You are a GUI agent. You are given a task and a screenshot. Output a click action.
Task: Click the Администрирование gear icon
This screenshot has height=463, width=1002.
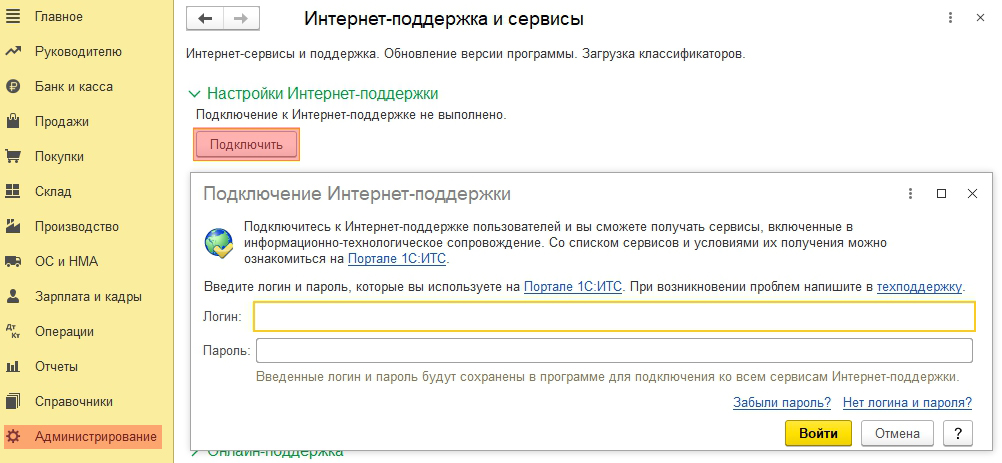coord(13,437)
